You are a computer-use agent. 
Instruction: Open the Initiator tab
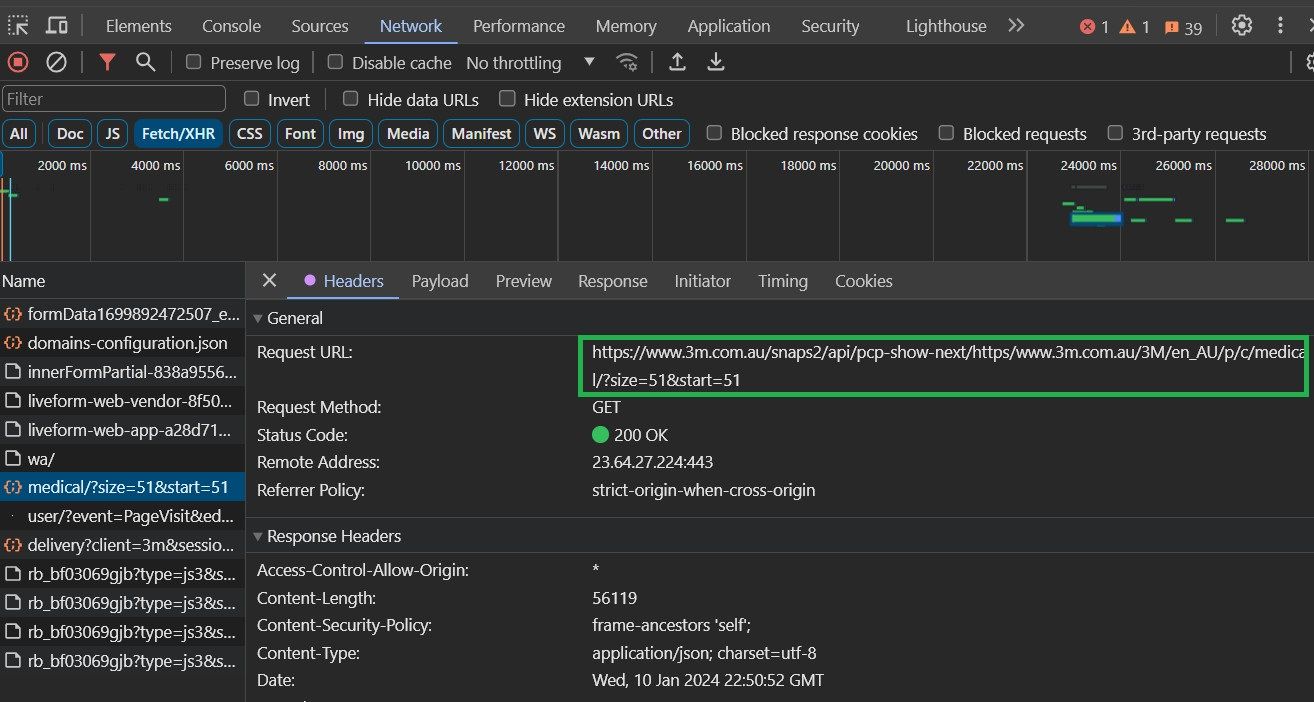(703, 281)
